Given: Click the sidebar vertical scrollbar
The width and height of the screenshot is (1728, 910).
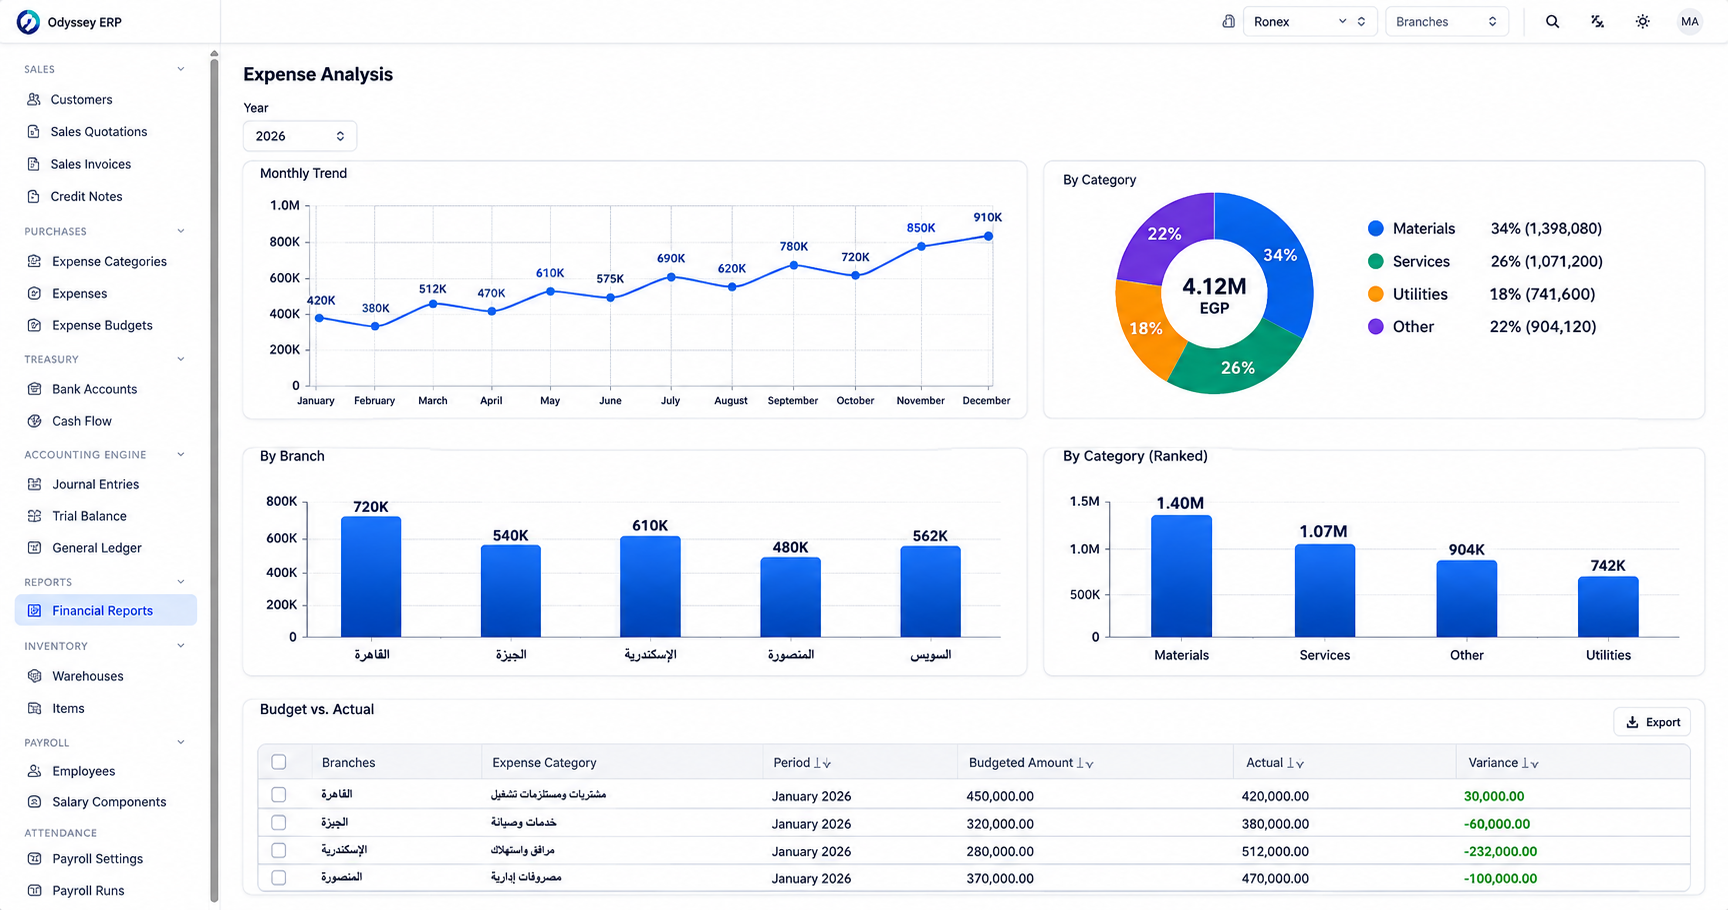Looking at the screenshot, I should [x=214, y=478].
